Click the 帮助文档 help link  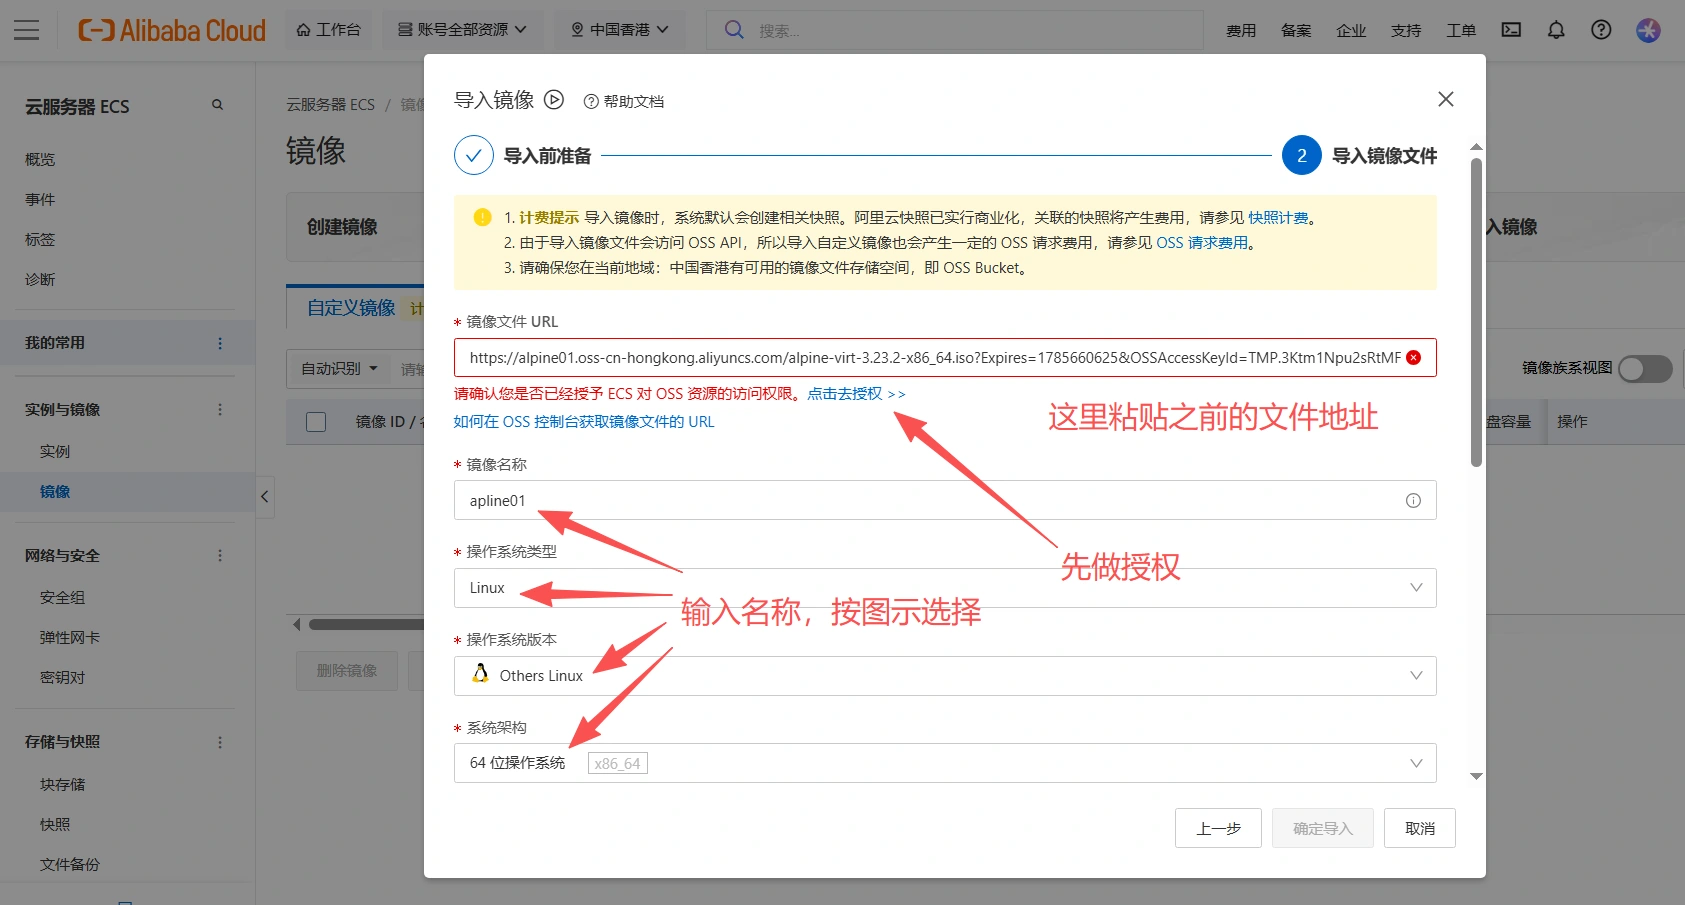(x=624, y=101)
